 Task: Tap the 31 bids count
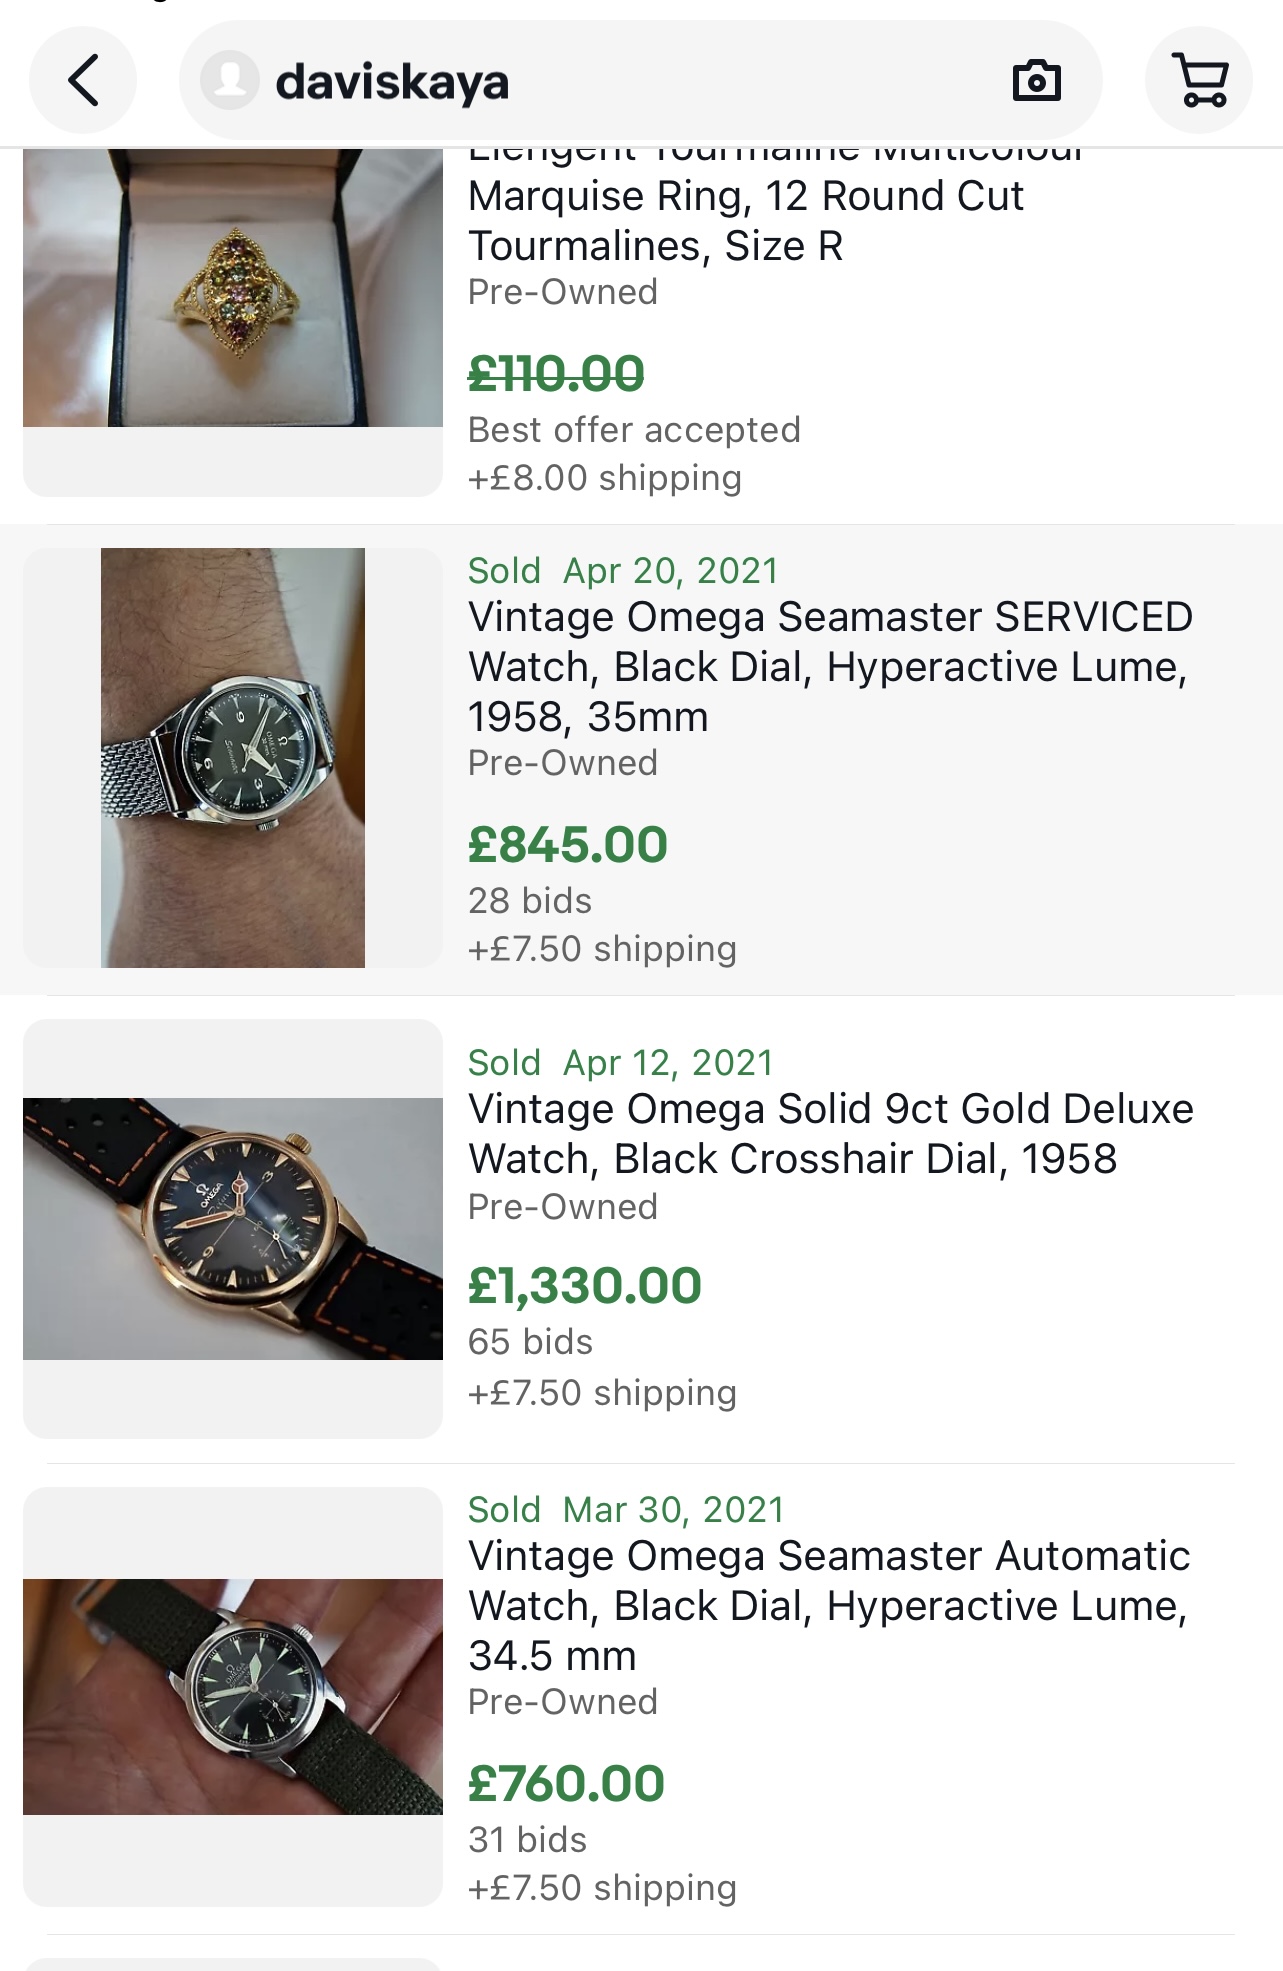(527, 1840)
